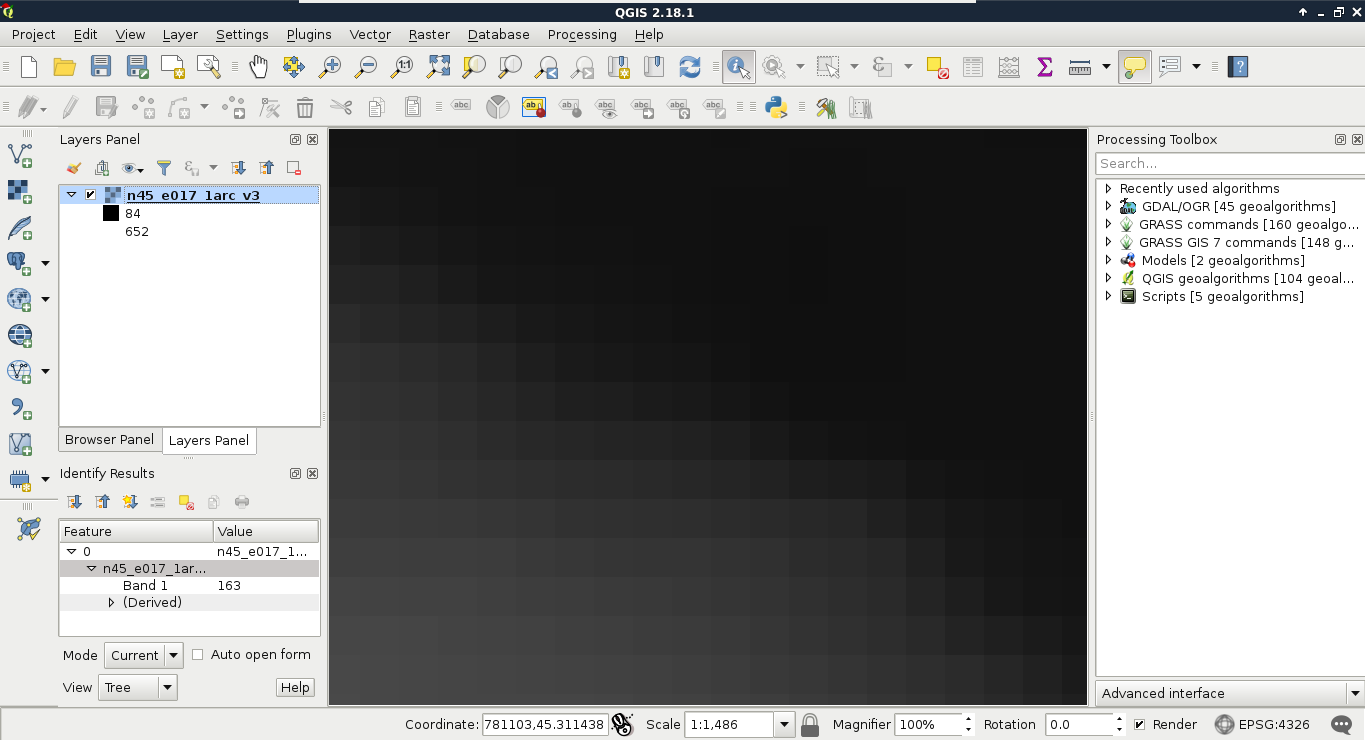The width and height of the screenshot is (1365, 740).
Task: Click the Zoom Full extent icon
Action: click(x=438, y=67)
